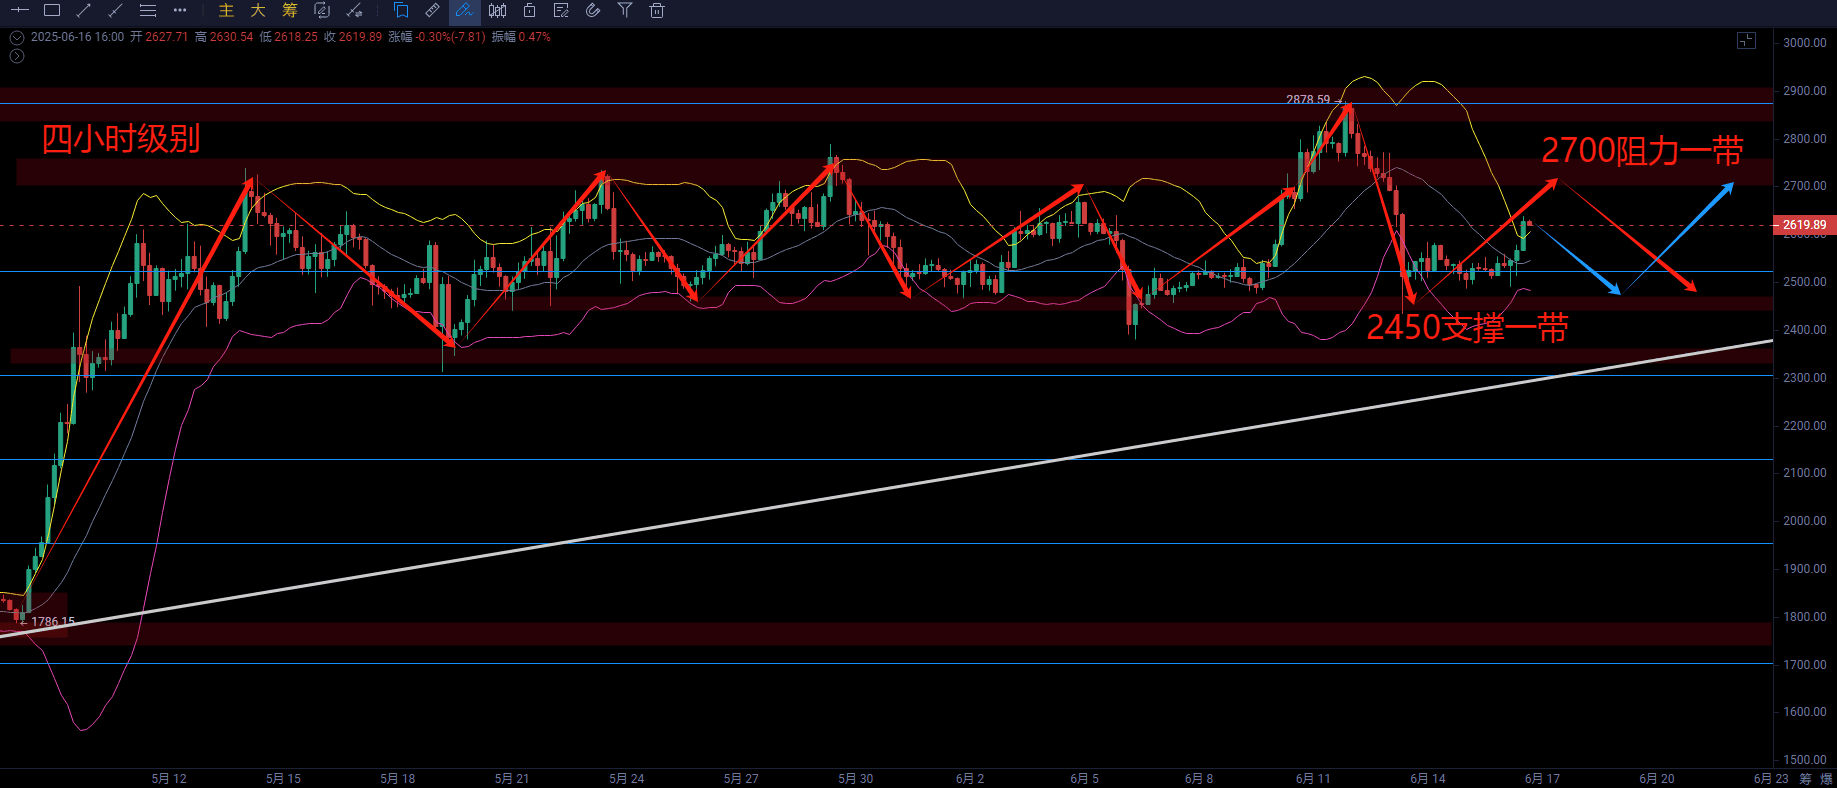Click the 爆 button at bottom right
This screenshot has width=1837, height=788.
[x=1827, y=778]
